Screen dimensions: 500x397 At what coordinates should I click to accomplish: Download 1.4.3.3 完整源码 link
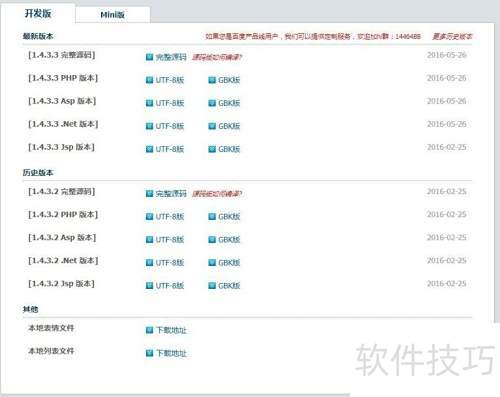[171, 57]
